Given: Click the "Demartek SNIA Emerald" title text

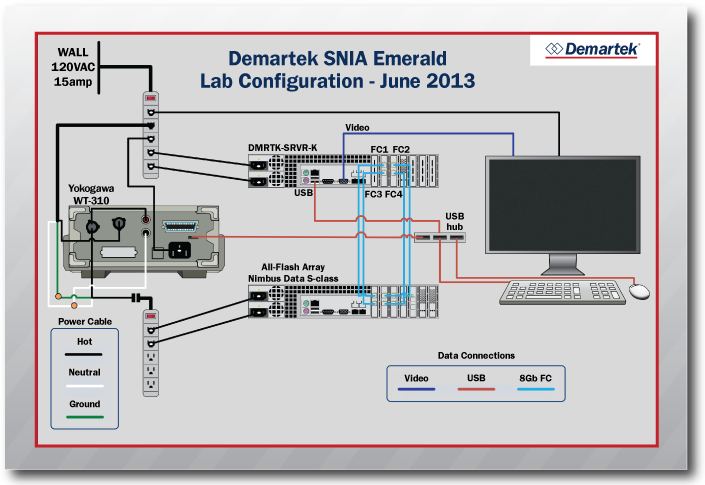Looking at the screenshot, I should [x=337, y=58].
